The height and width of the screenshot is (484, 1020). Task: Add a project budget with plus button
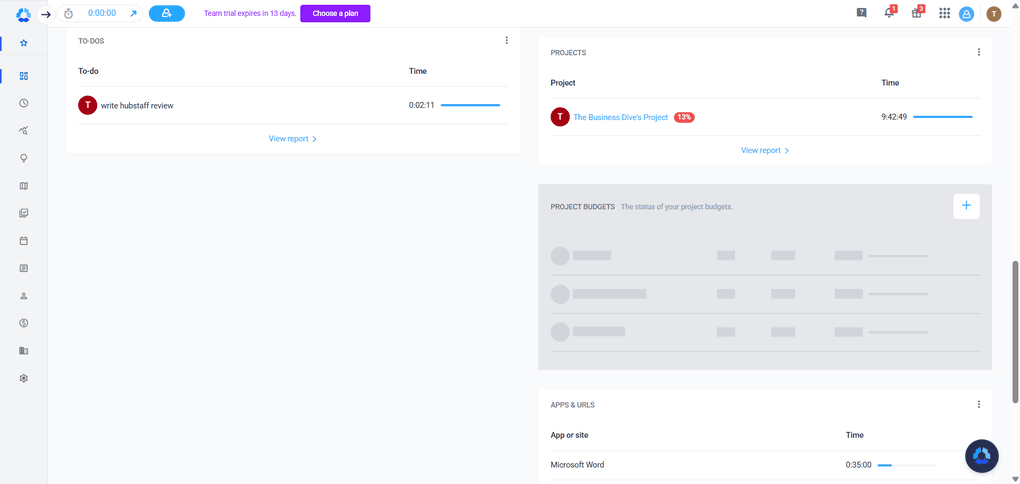tap(966, 206)
